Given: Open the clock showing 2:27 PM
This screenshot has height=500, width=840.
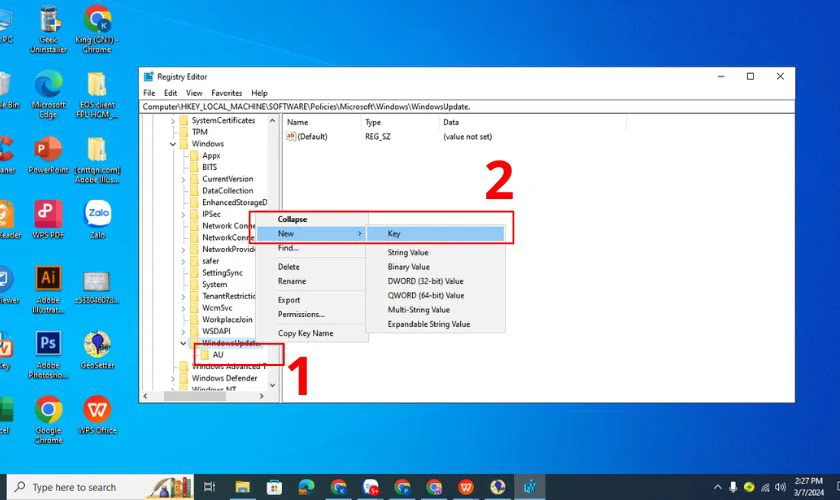Looking at the screenshot, I should coord(808,487).
